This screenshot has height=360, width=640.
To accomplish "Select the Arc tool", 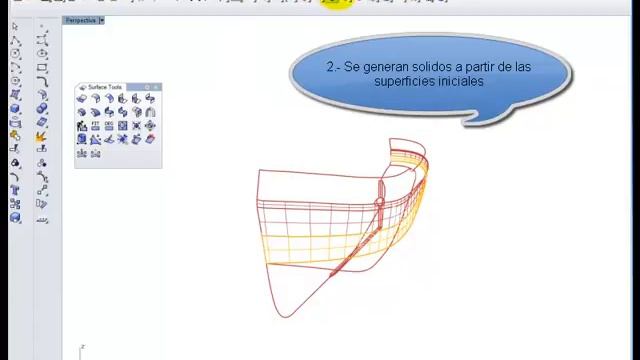I will coord(15,67).
